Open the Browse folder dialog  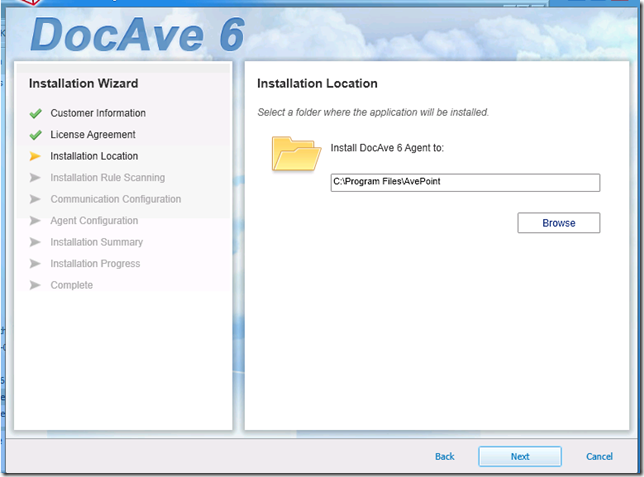pos(559,223)
